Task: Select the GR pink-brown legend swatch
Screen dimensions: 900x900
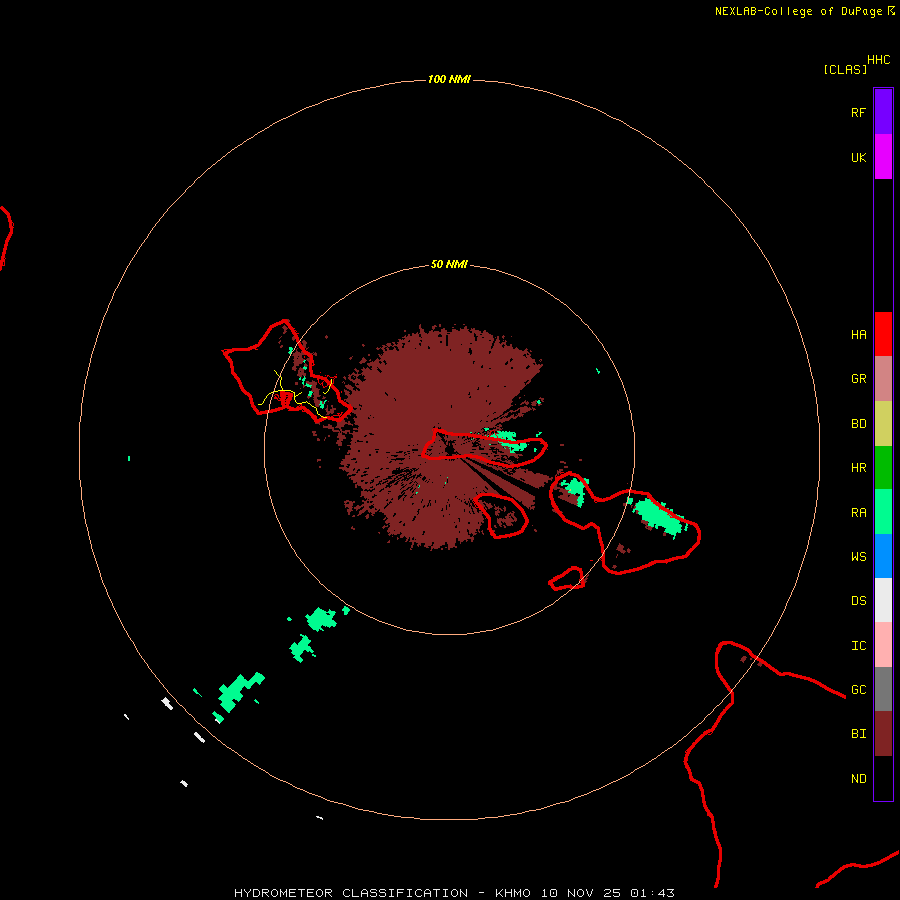Action: (x=883, y=379)
